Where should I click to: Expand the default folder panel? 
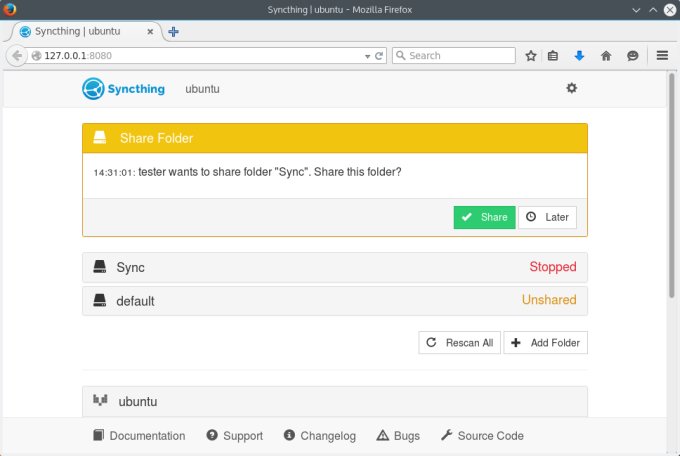pos(334,300)
